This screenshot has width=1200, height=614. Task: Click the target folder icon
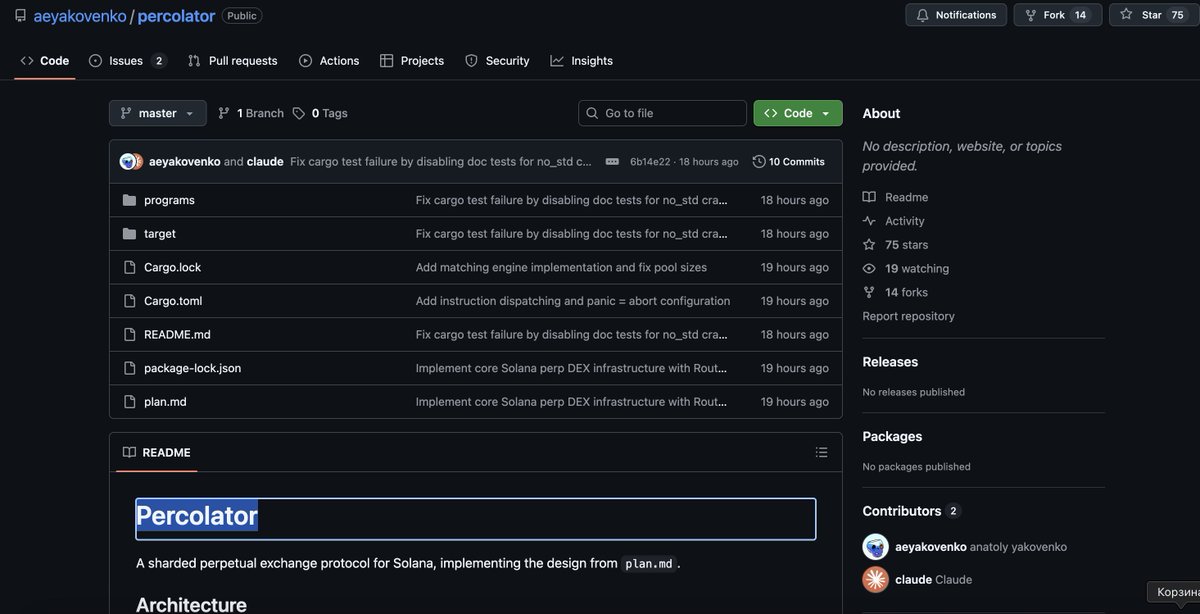[129, 234]
